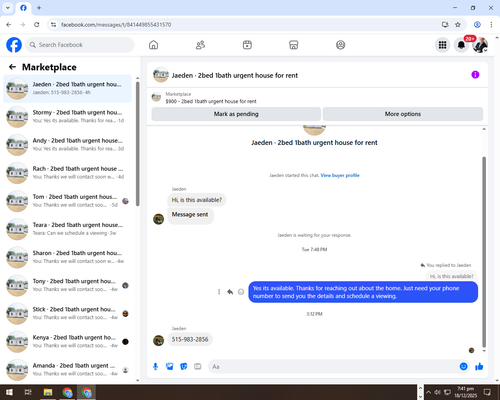Open the account profile picture menu
Image resolution: width=500 pixels, height=400 pixels.
[480, 45]
